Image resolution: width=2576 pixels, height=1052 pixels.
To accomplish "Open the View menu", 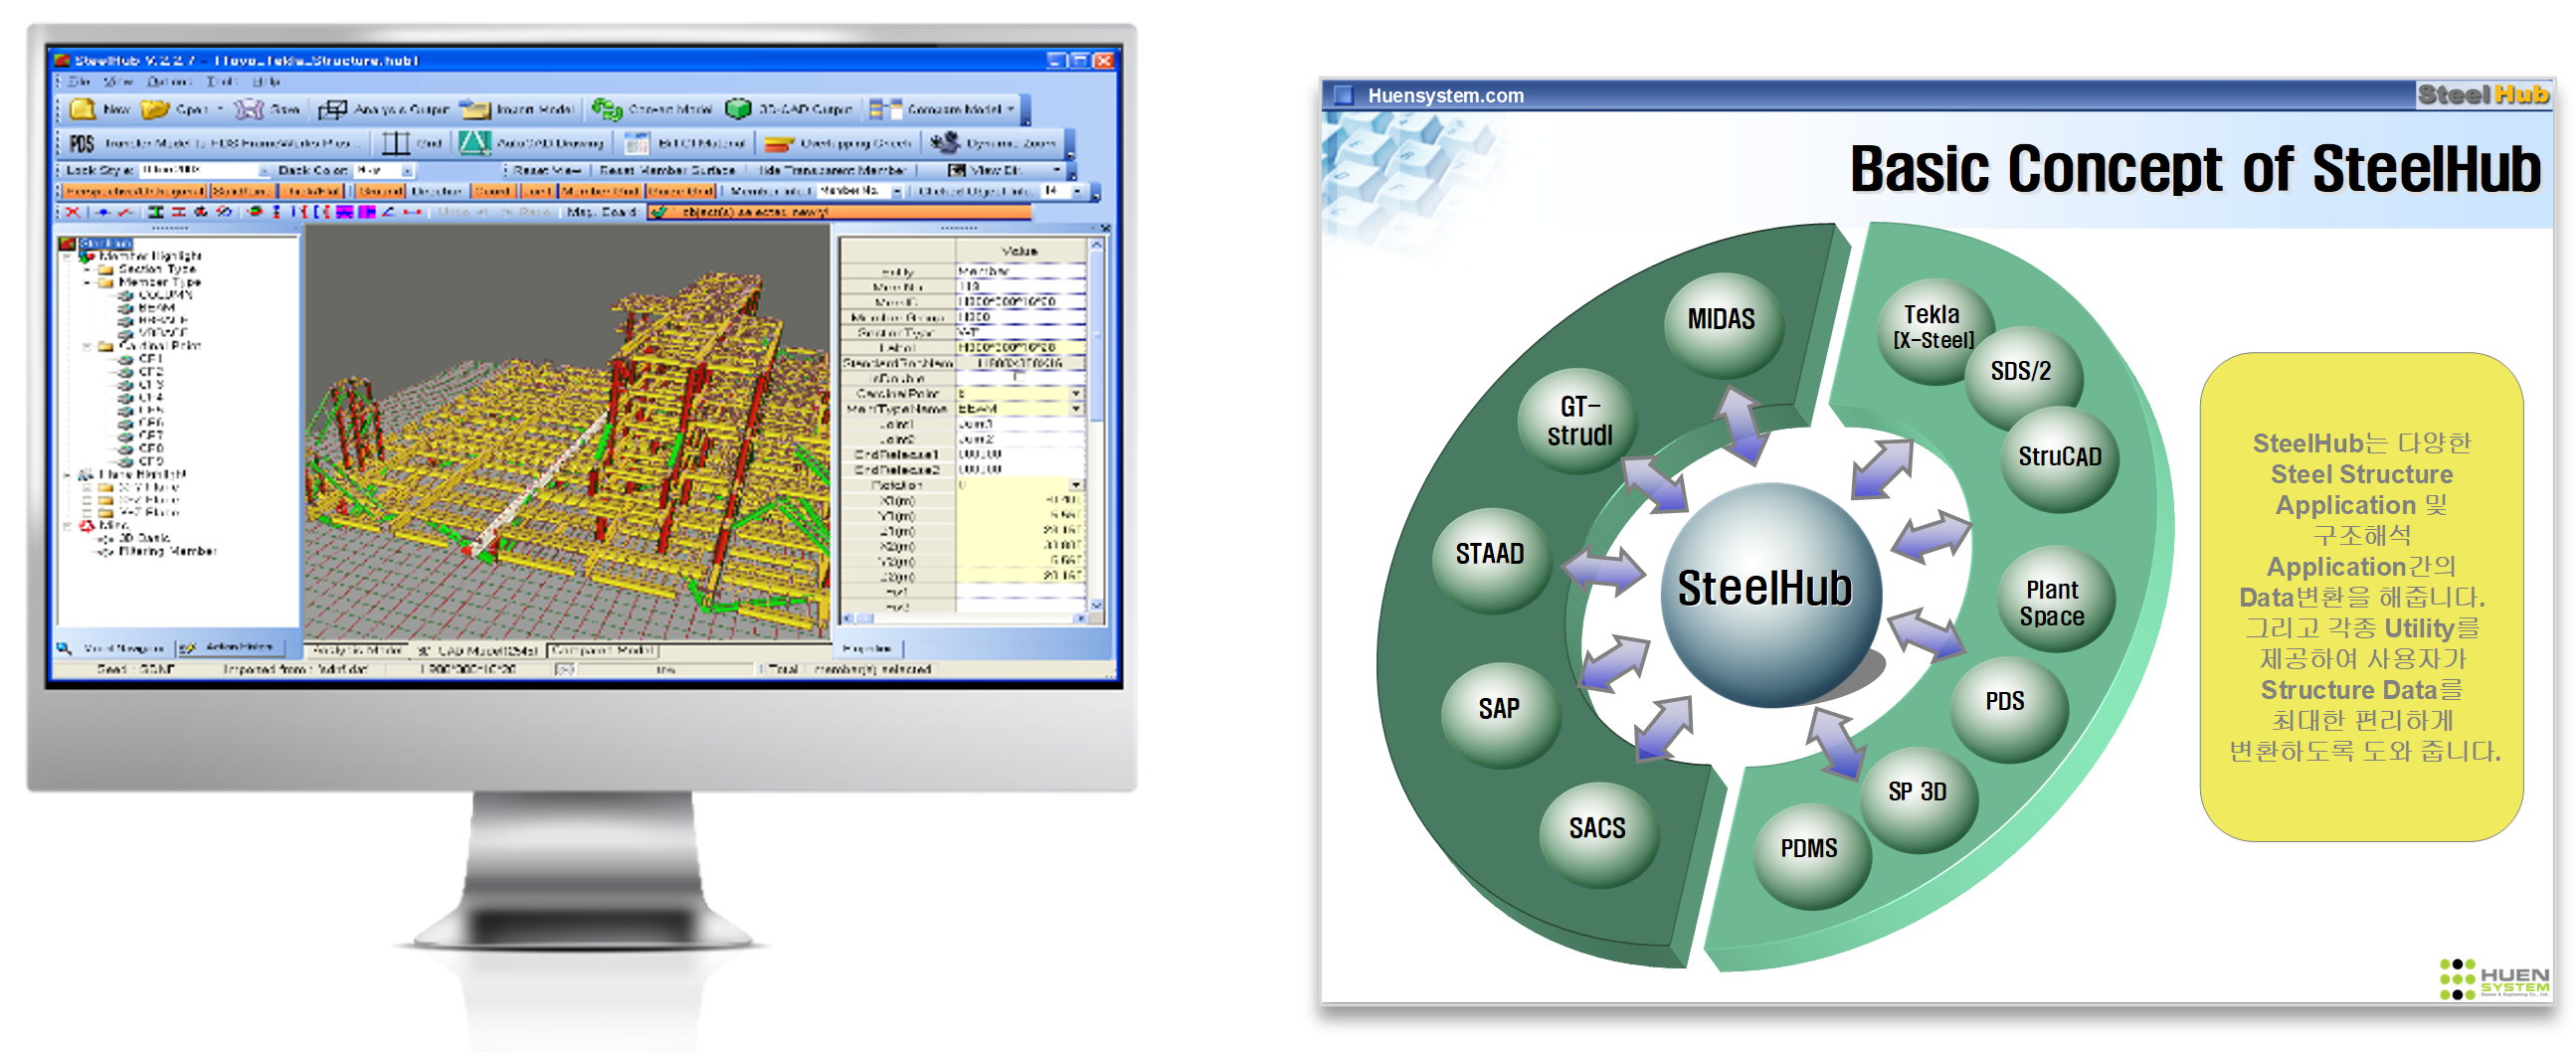I will [118, 81].
